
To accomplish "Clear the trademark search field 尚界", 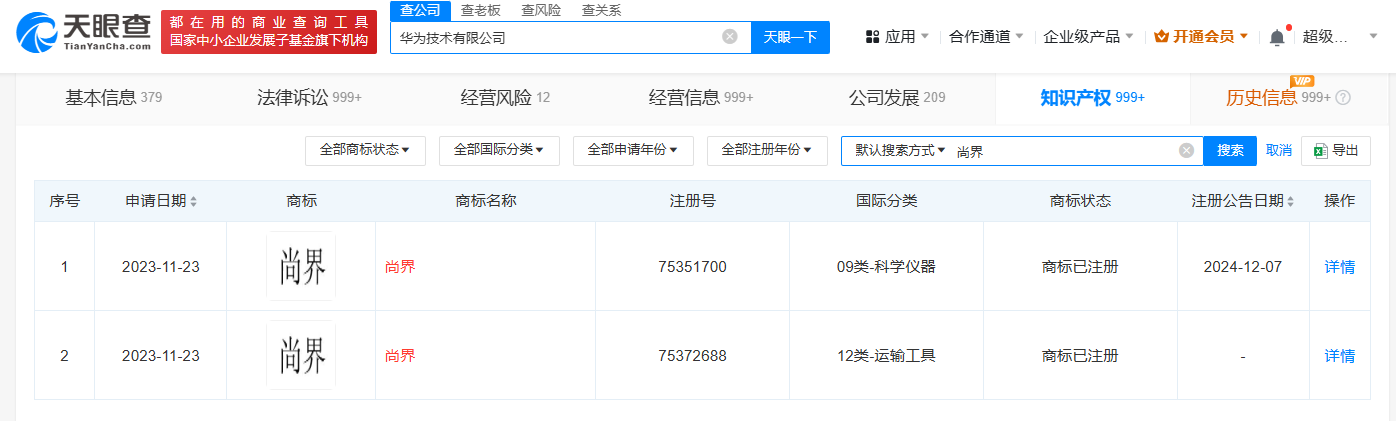I will [x=1186, y=150].
